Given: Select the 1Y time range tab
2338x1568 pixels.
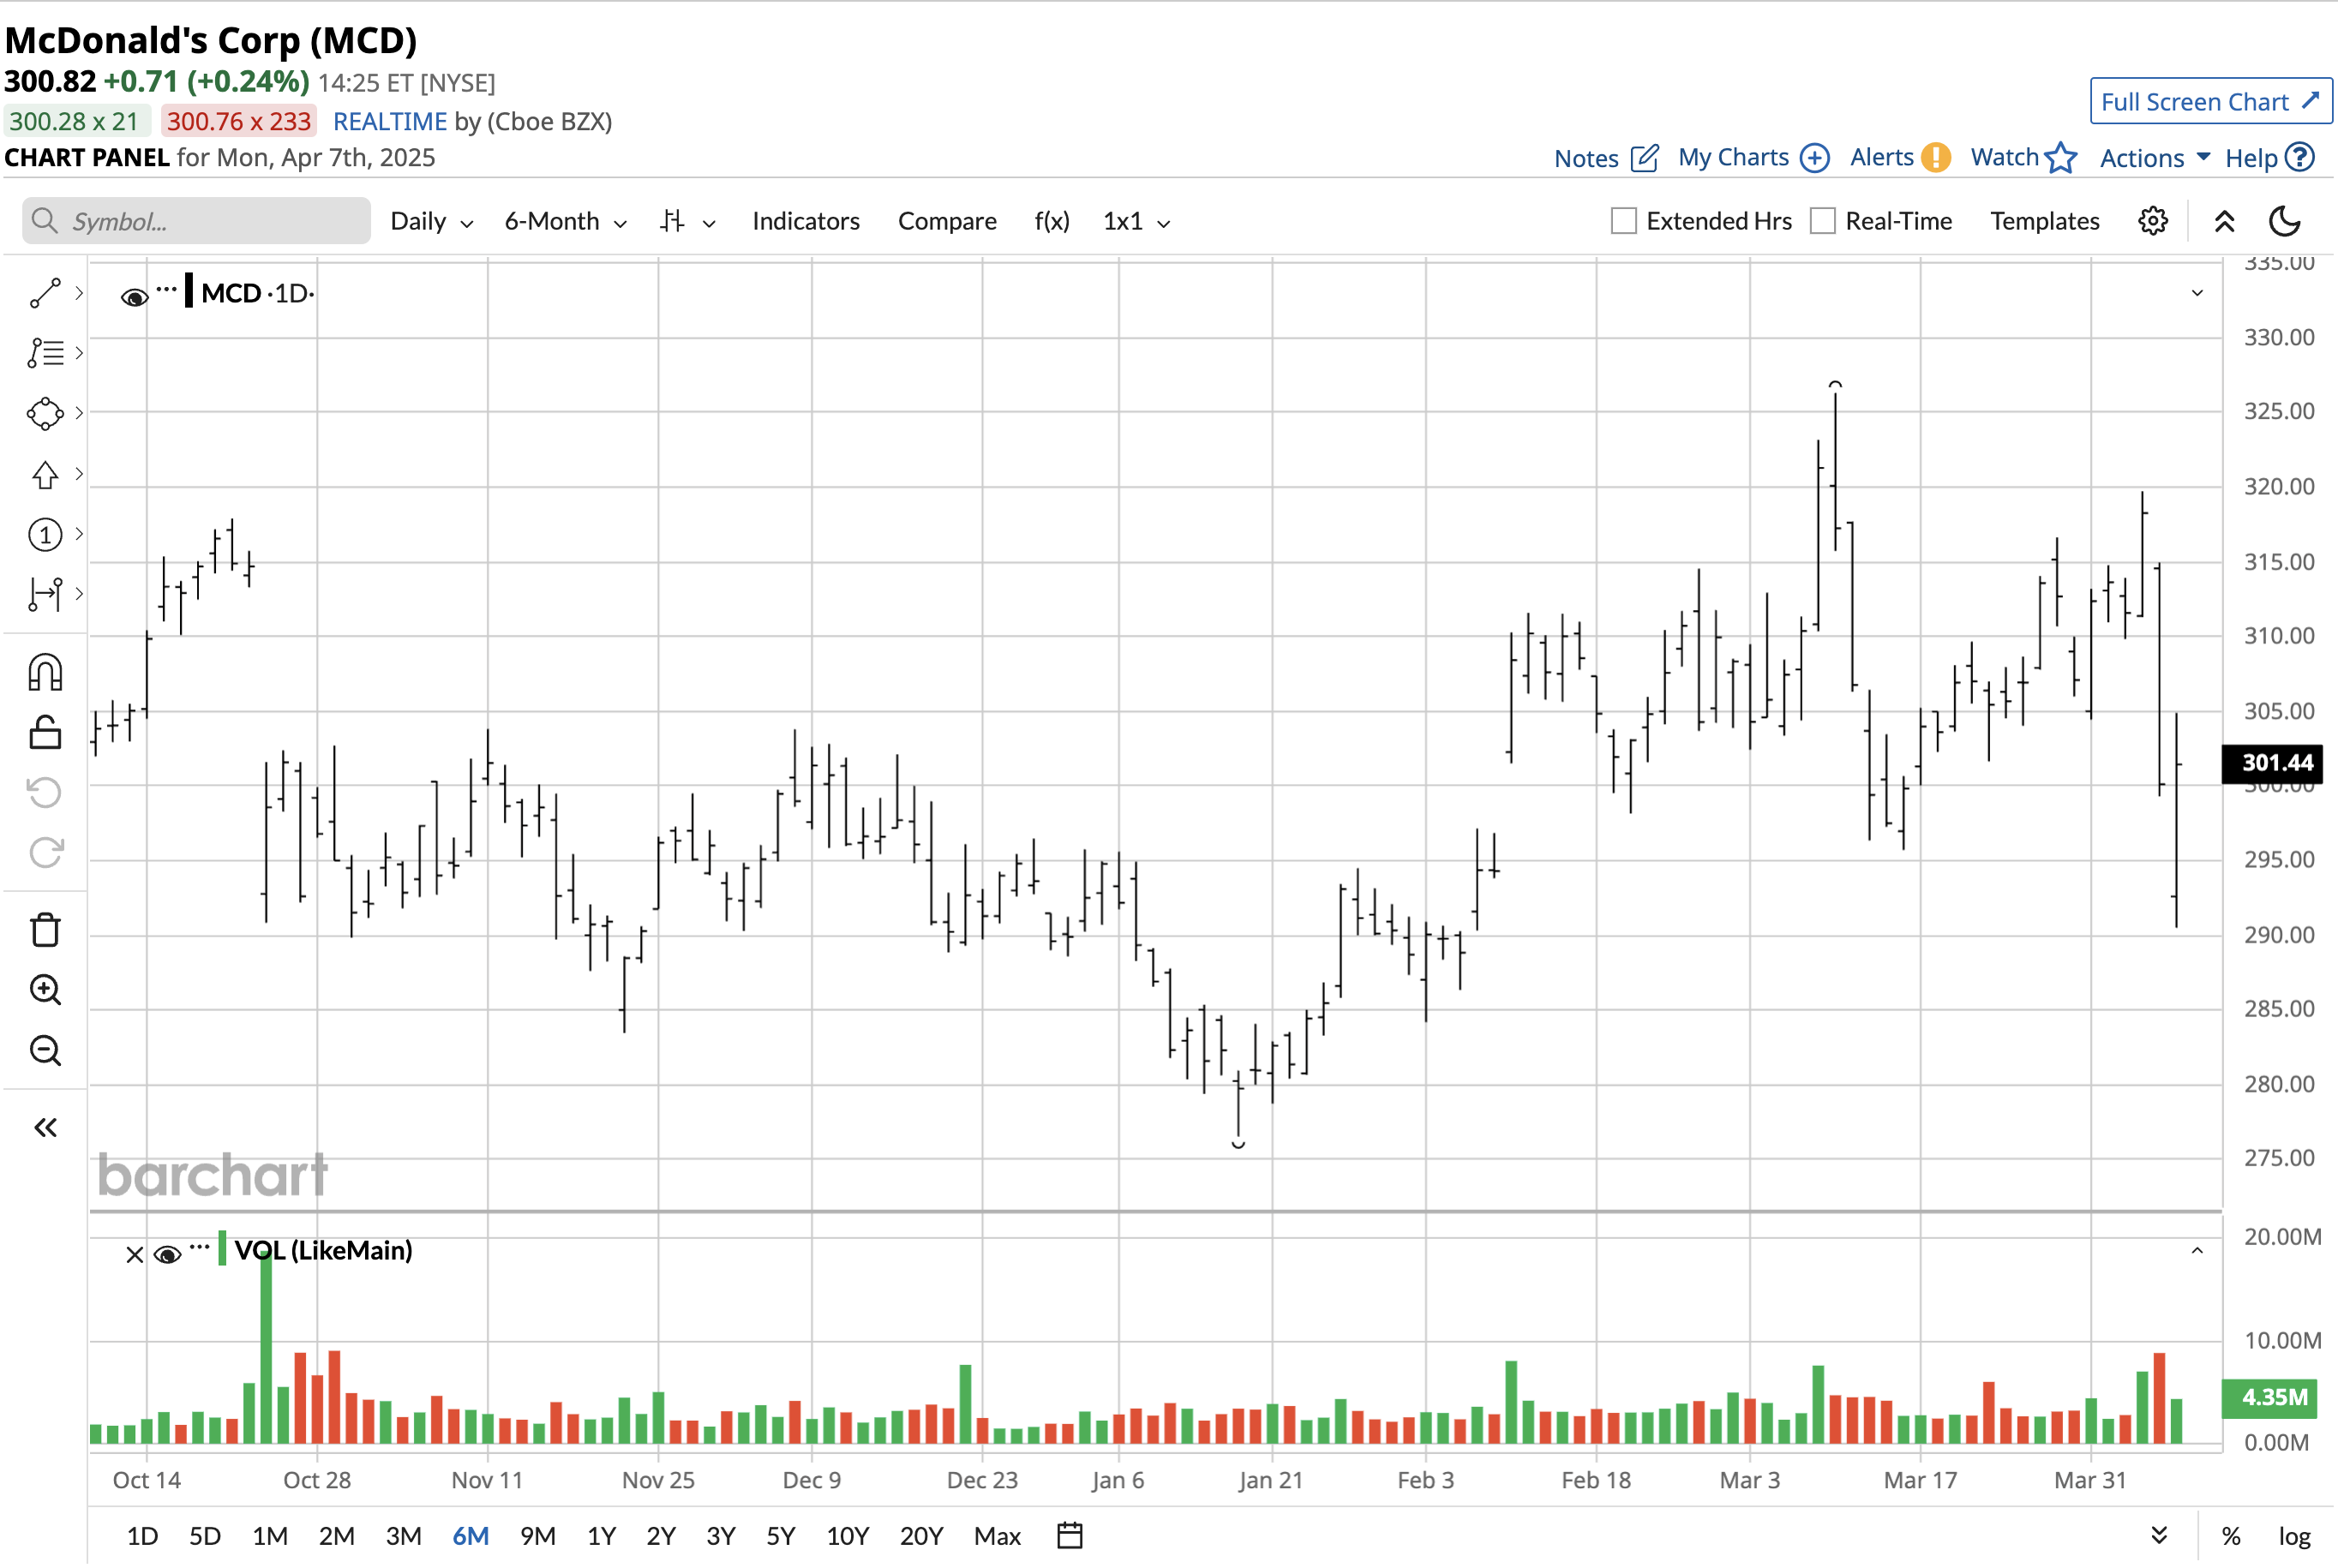Looking at the screenshot, I should tap(601, 1535).
